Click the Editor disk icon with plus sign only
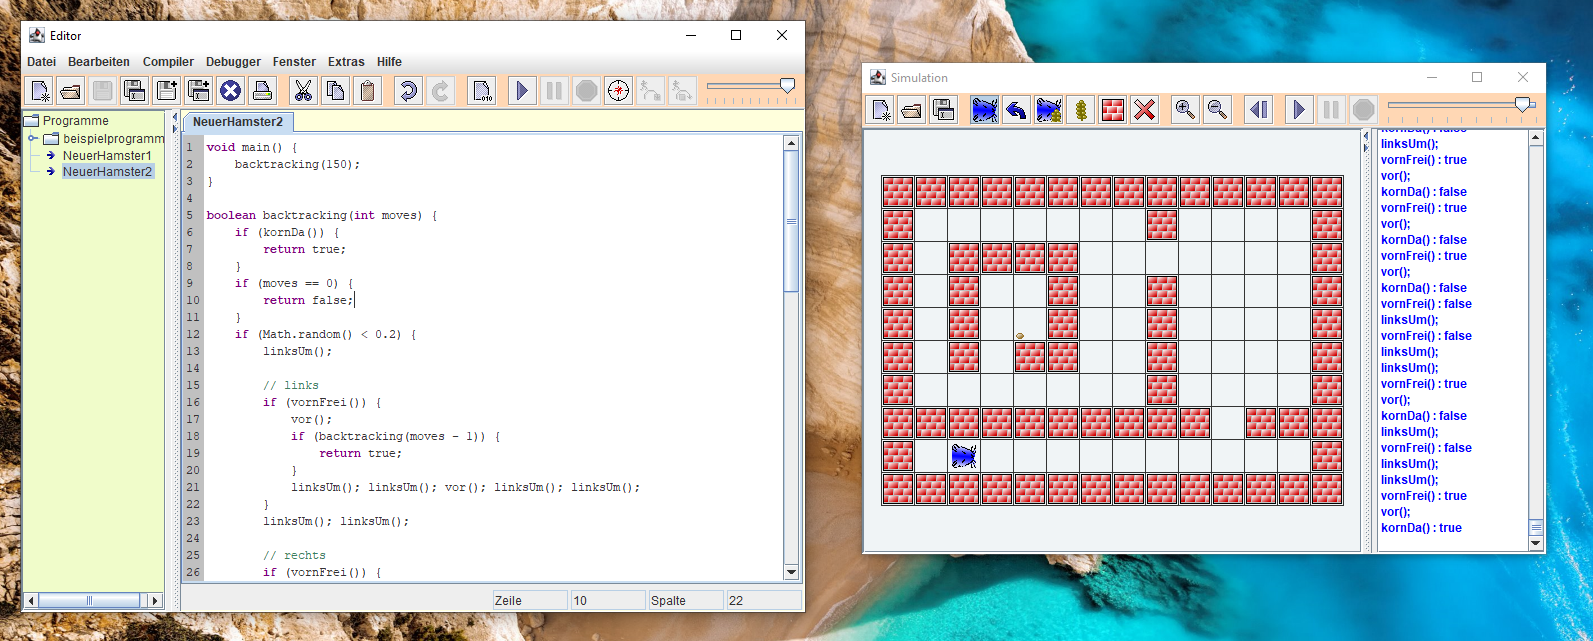 tap(167, 91)
